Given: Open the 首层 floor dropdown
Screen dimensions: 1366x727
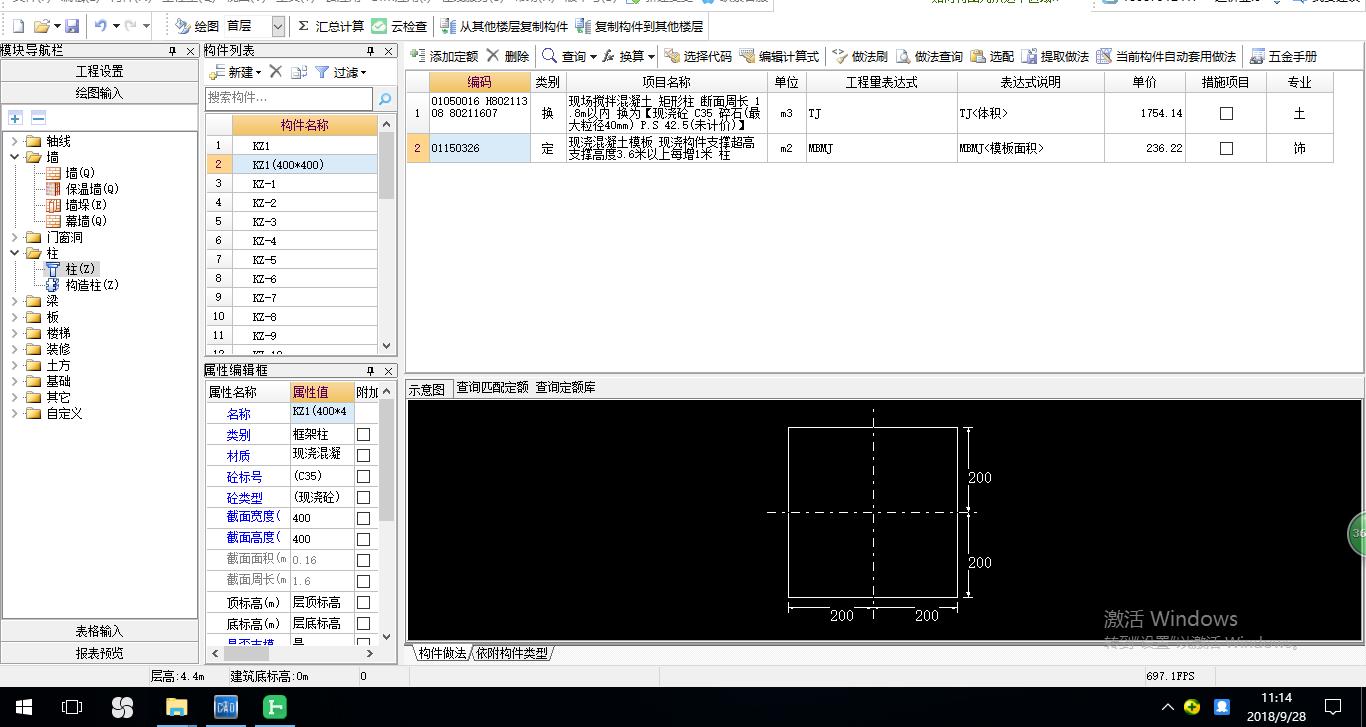Looking at the screenshot, I should click(x=277, y=26).
